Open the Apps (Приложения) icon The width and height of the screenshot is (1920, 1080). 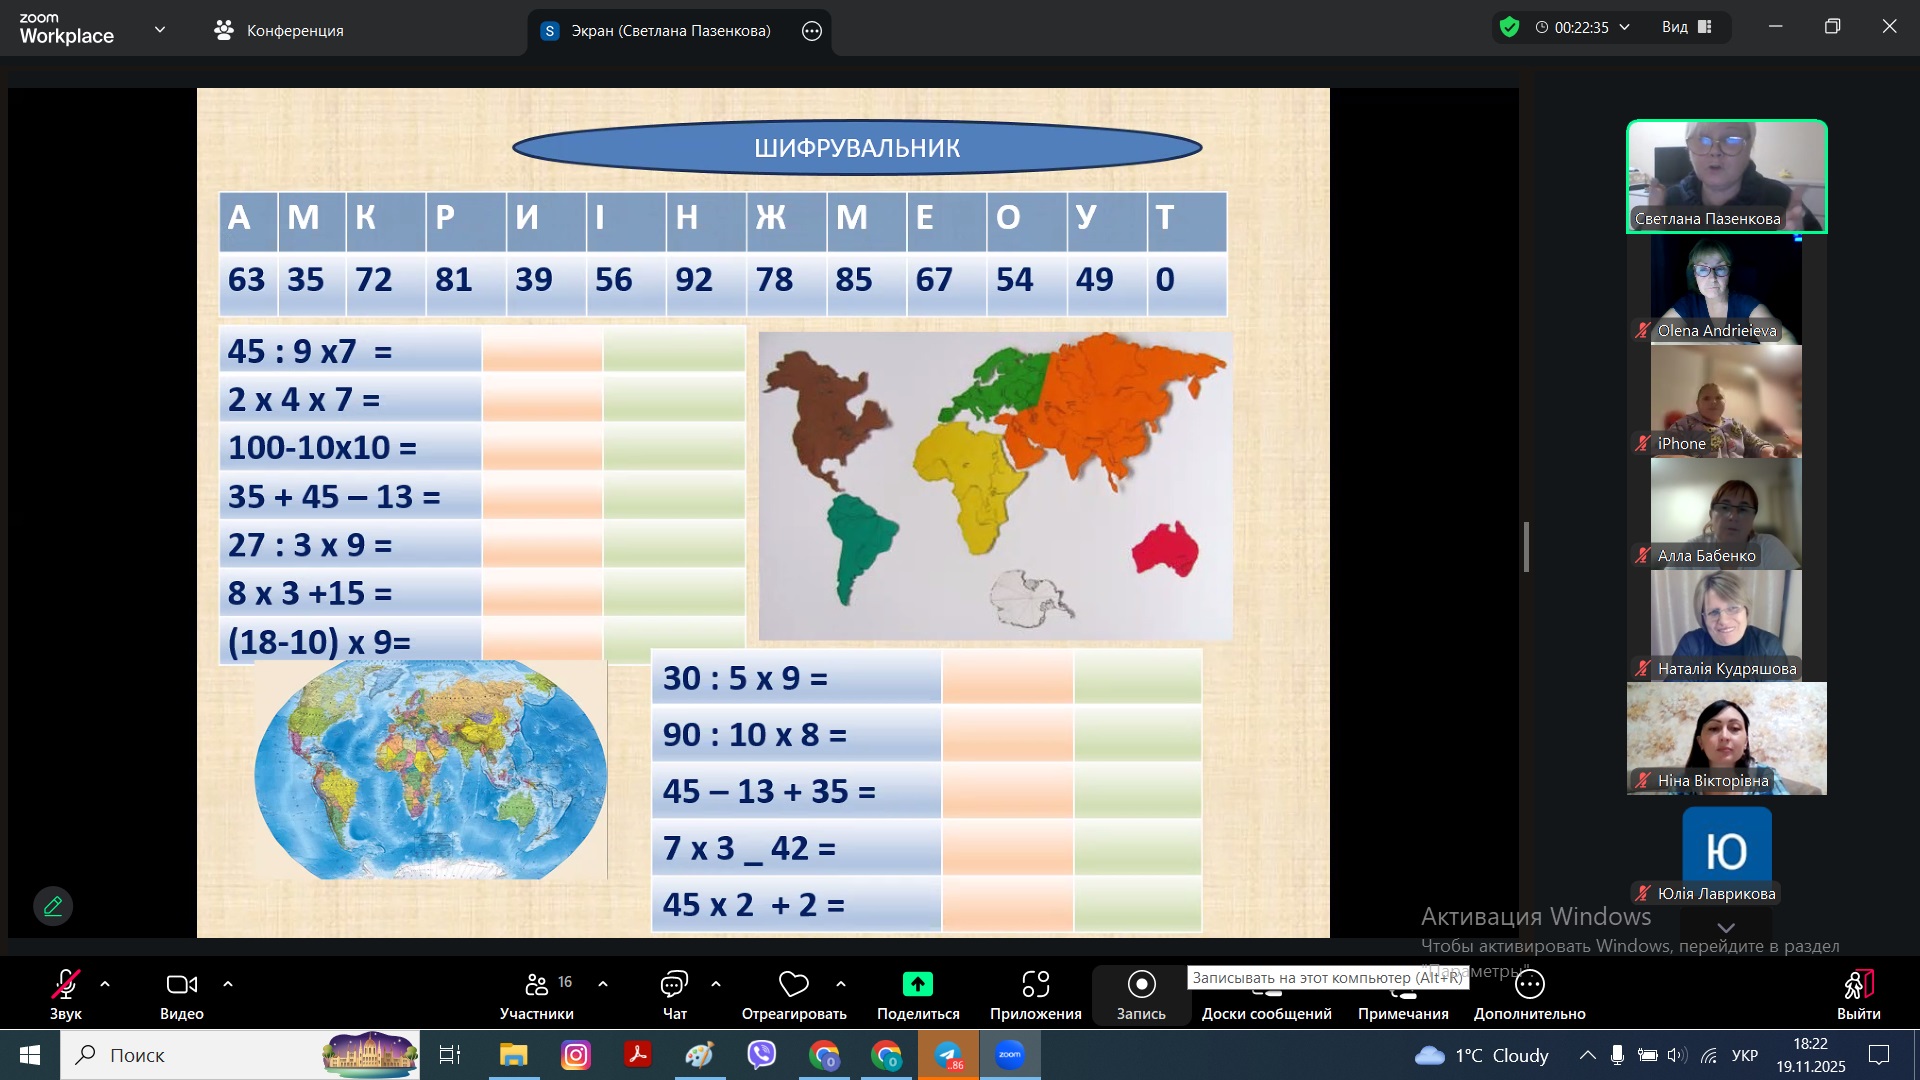(x=1035, y=985)
